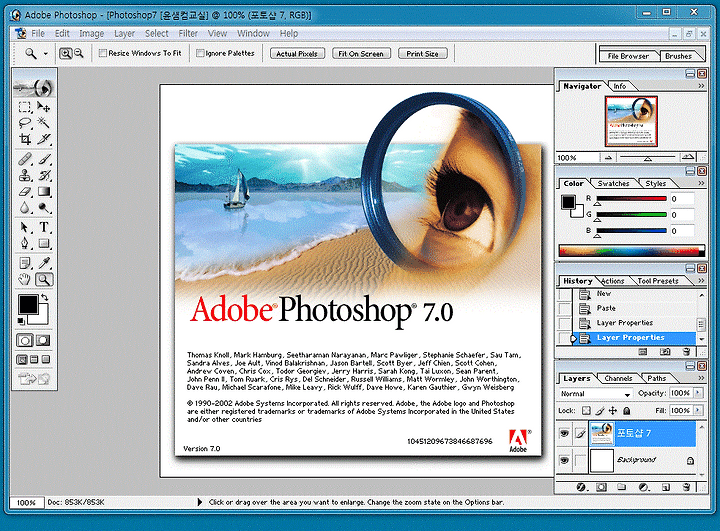Switch to the Channels tab
Image resolution: width=720 pixels, height=531 pixels.
(618, 378)
